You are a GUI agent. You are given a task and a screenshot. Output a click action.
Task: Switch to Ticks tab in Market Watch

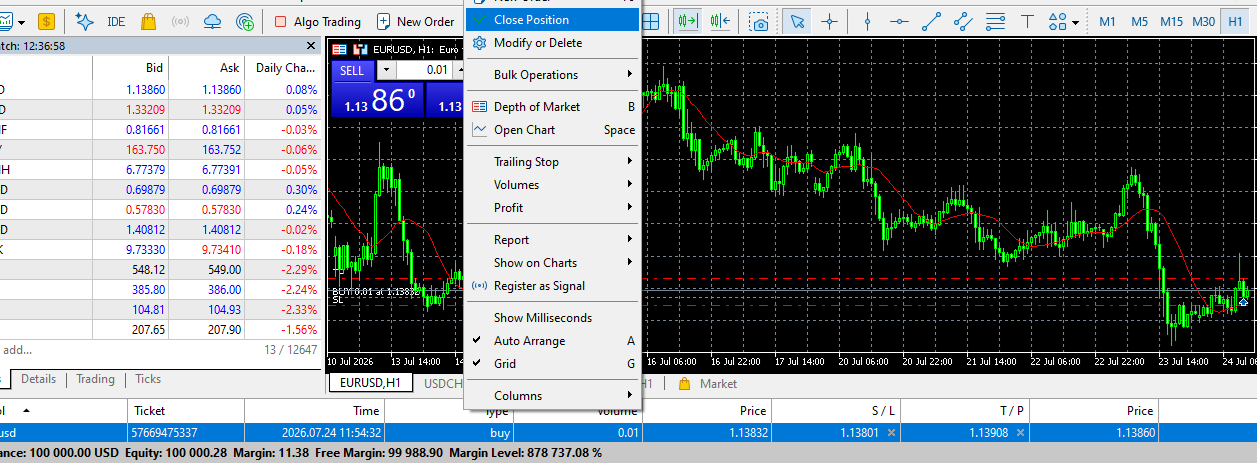point(148,379)
